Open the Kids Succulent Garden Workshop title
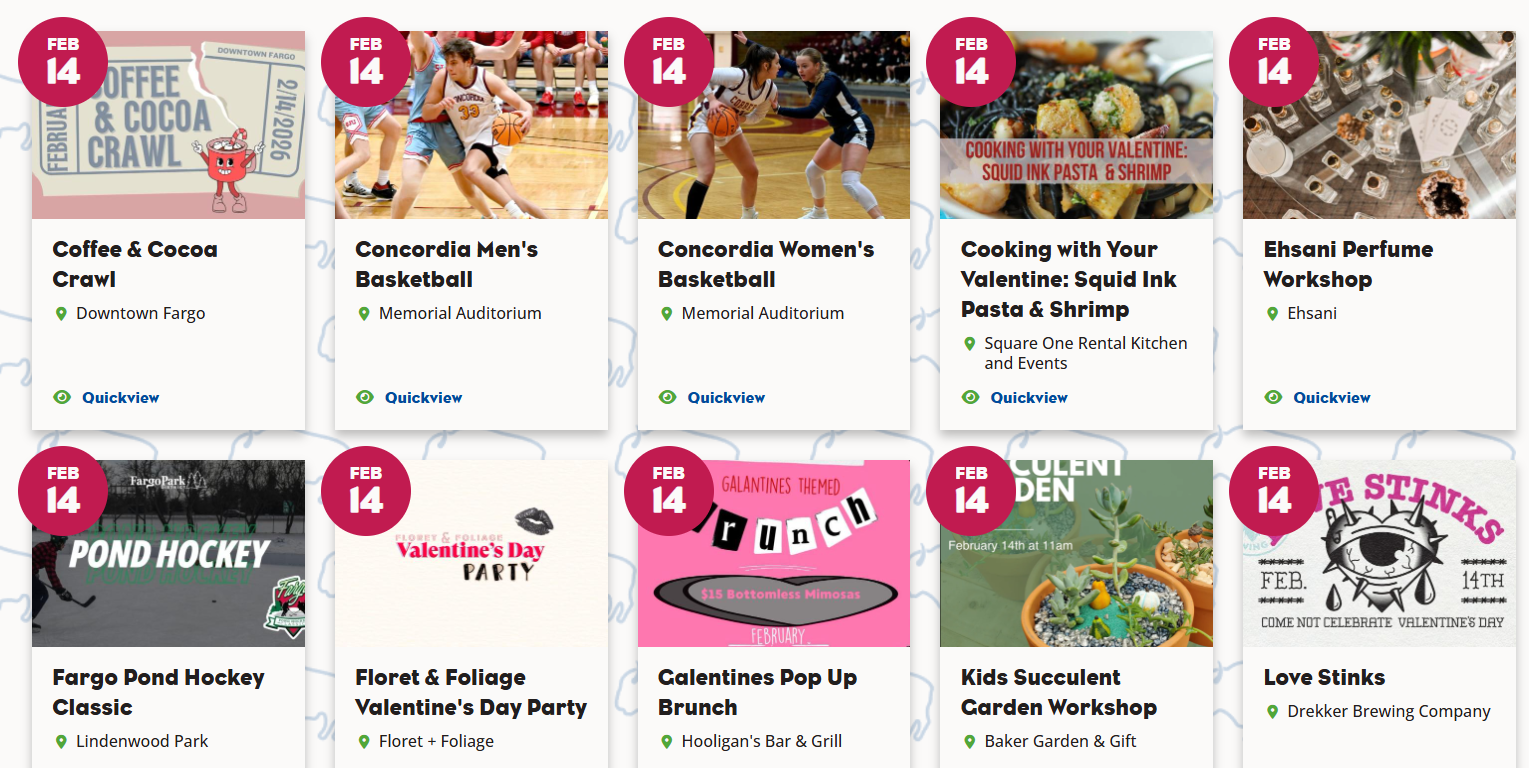The height and width of the screenshot is (768, 1529). pos(1059,692)
